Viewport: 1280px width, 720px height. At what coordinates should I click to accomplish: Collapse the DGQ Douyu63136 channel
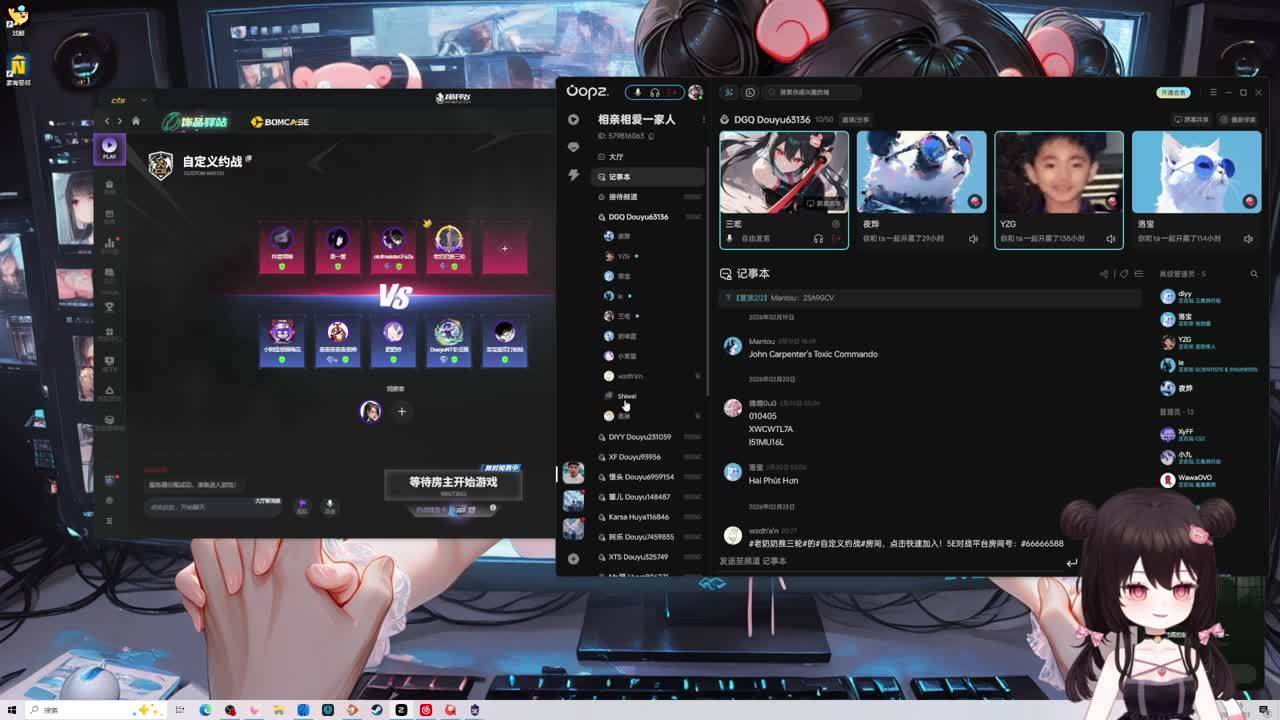tap(637, 217)
